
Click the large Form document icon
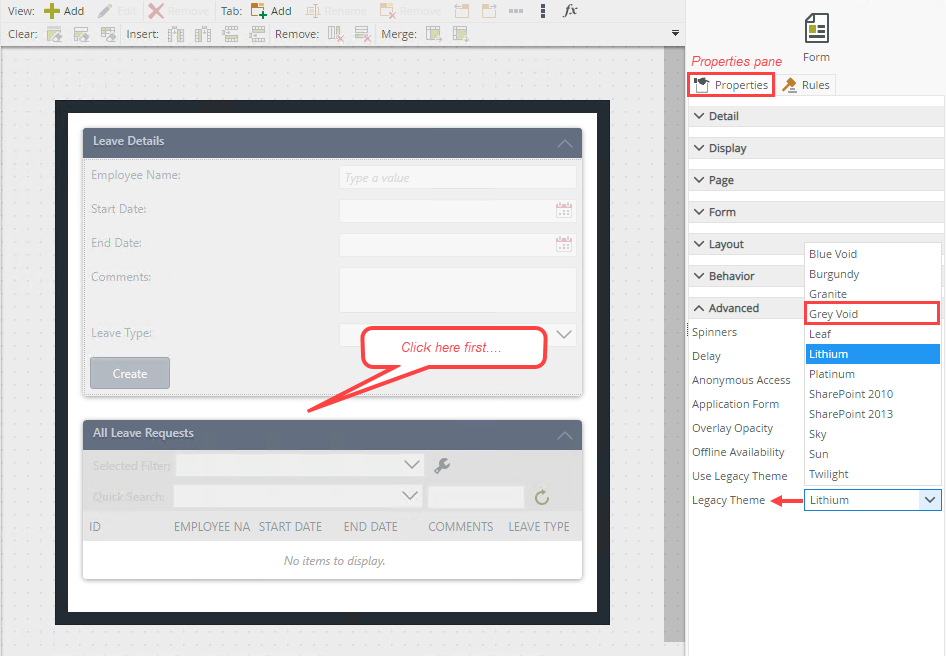(x=816, y=28)
